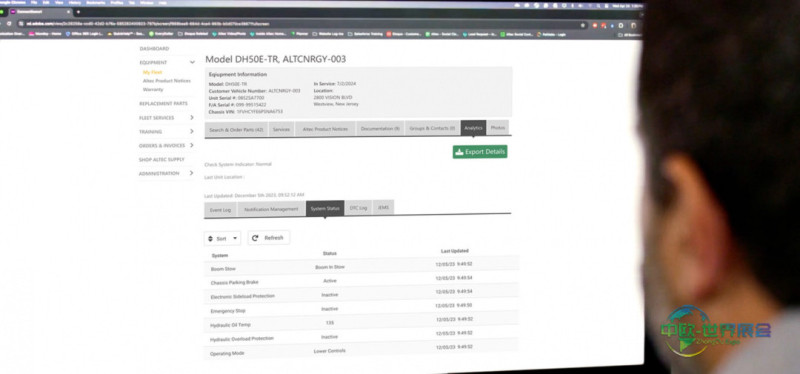Select the Chassis Parking Brake row

[361, 280]
